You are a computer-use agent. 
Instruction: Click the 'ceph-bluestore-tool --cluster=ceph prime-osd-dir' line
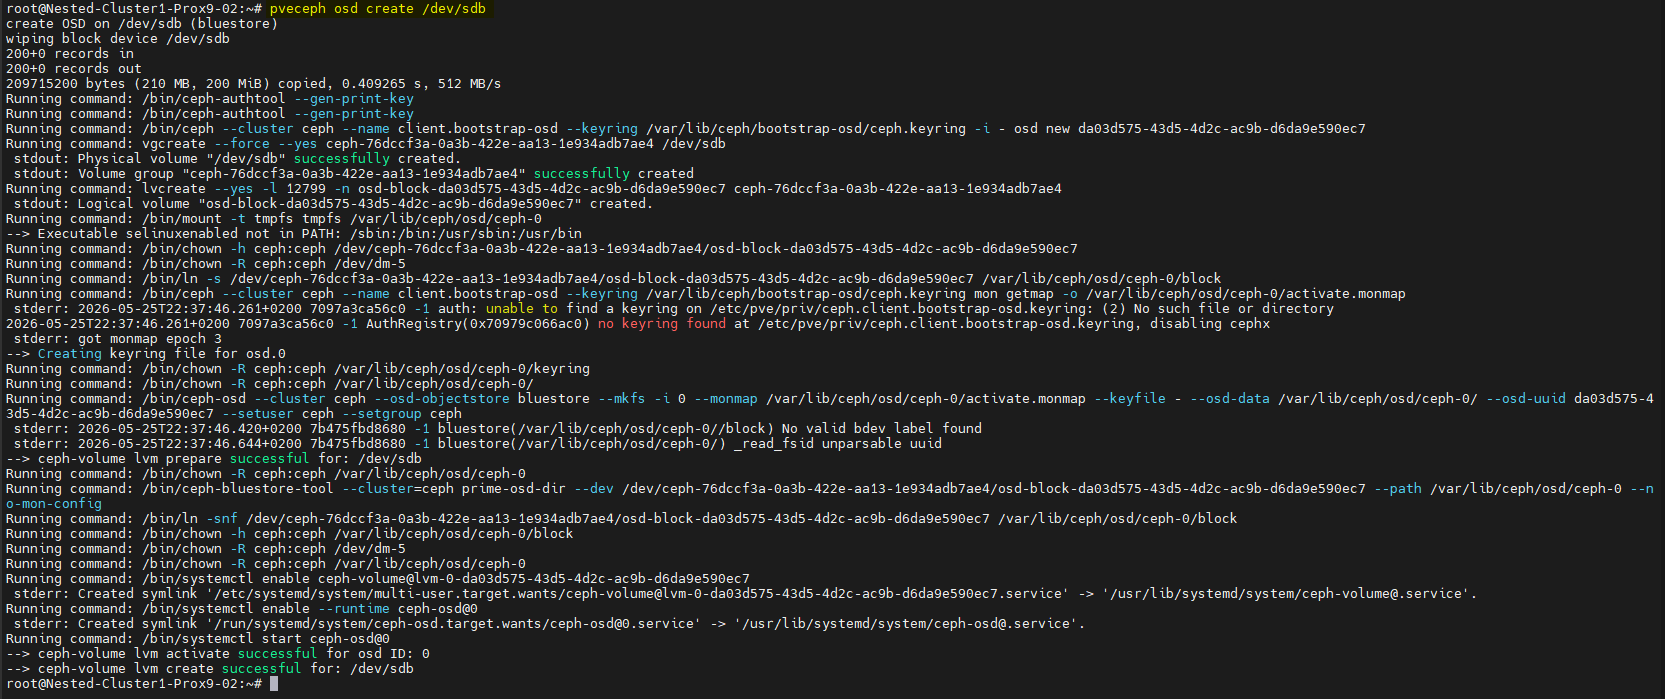pyautogui.click(x=830, y=488)
